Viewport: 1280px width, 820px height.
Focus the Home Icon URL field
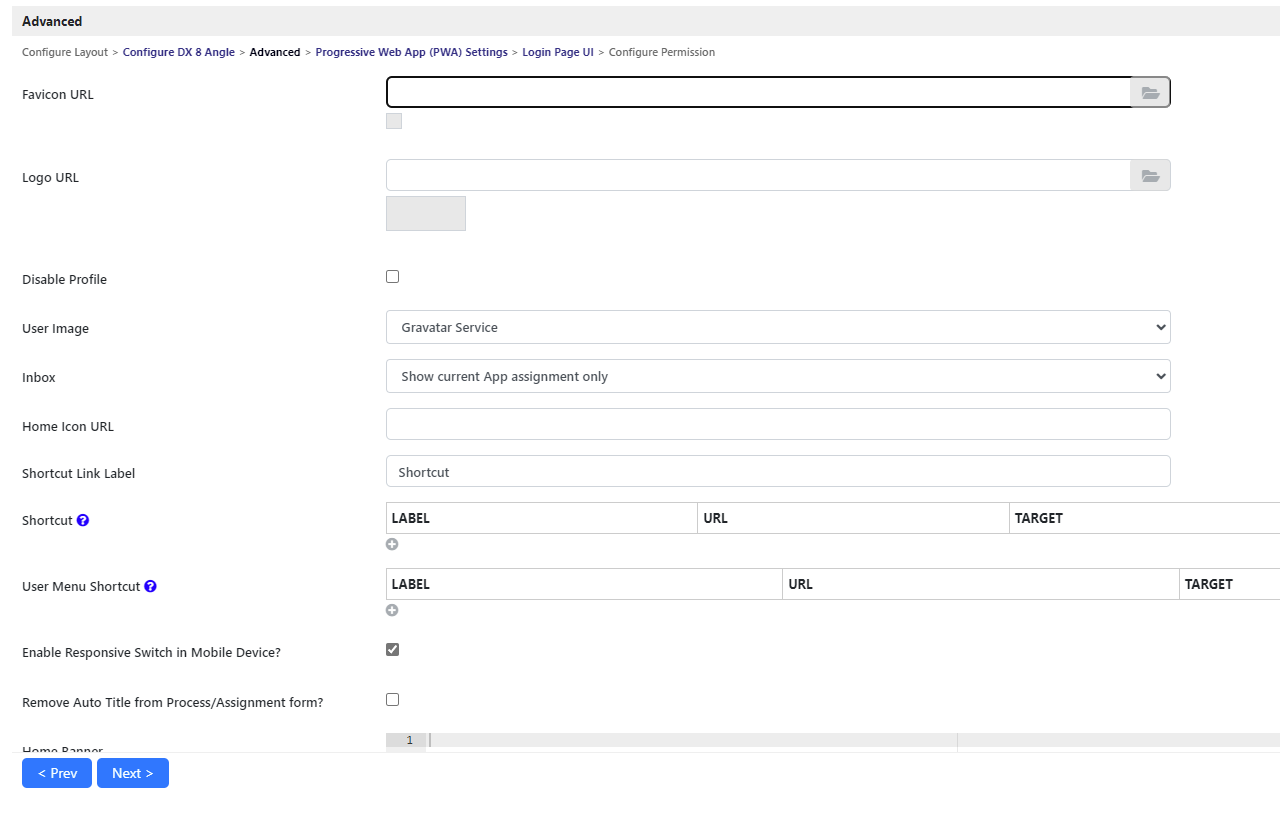[x=777, y=424]
